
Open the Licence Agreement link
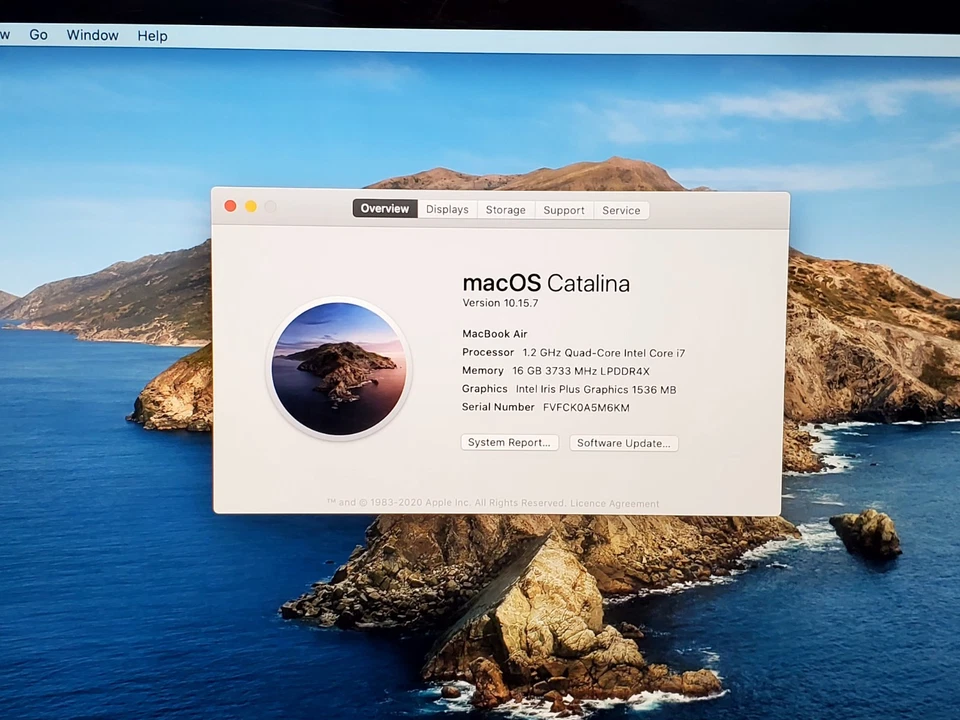click(x=615, y=504)
